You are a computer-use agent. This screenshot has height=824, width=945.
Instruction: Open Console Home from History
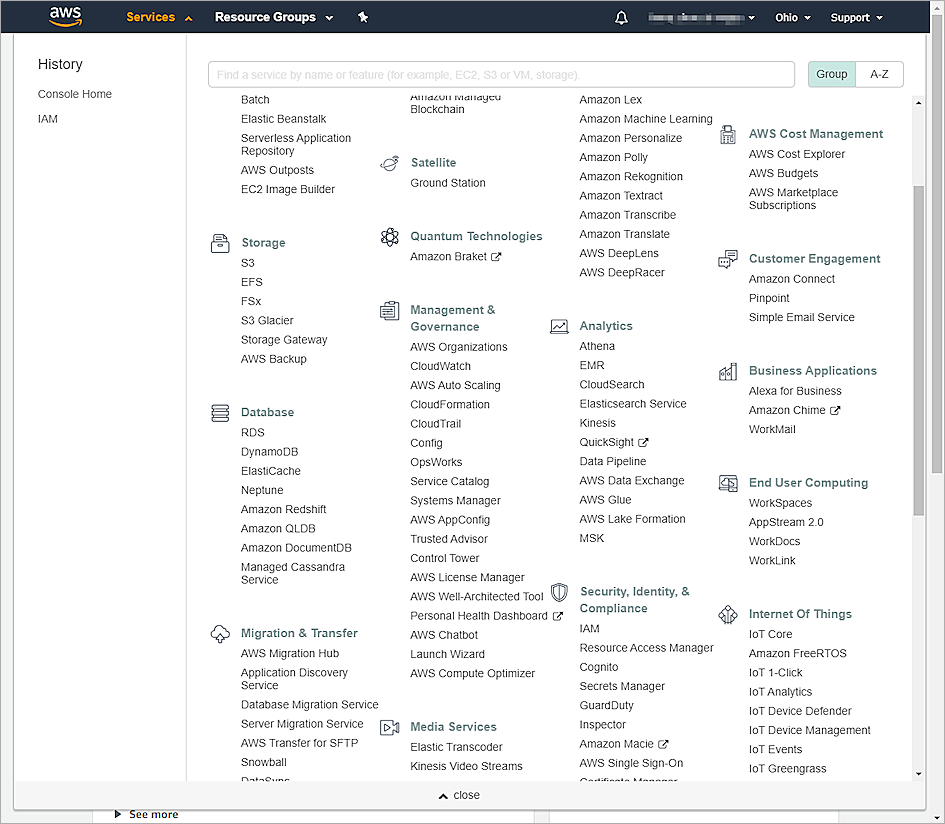75,94
